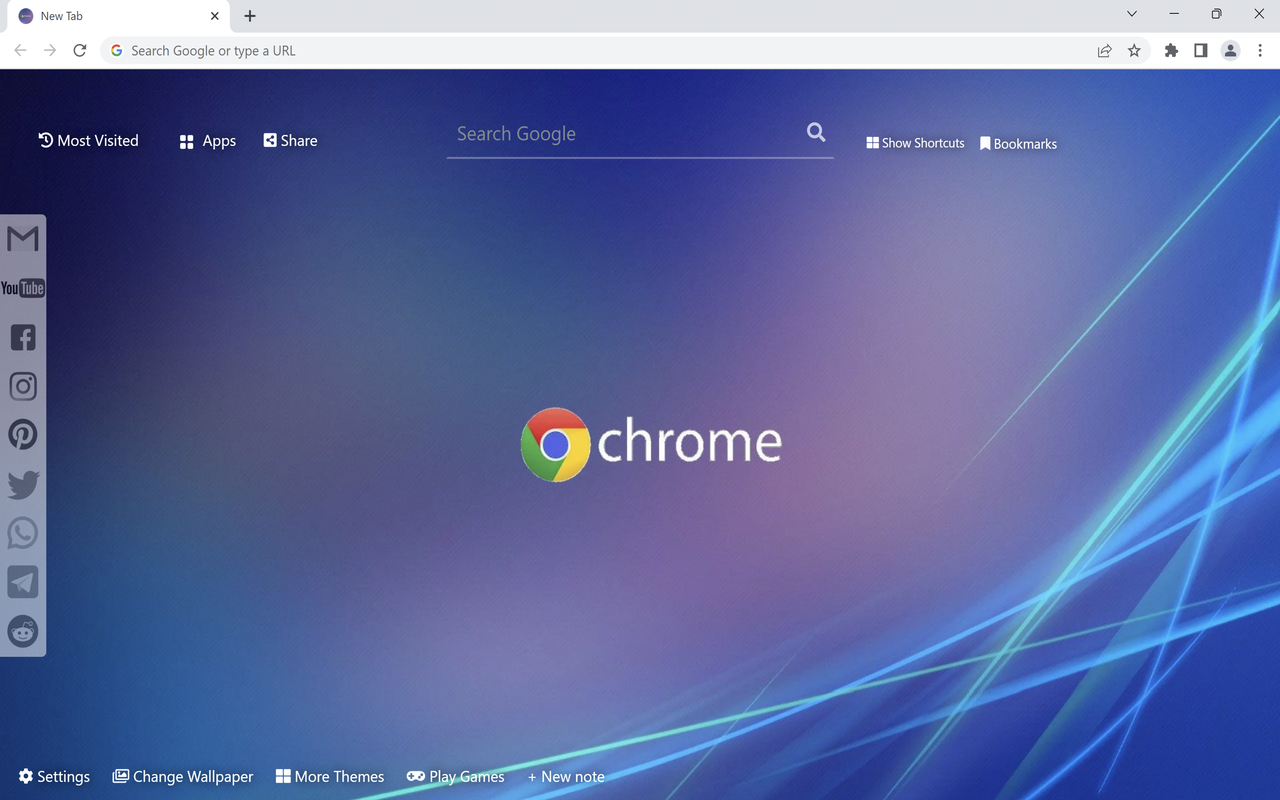Viewport: 1280px width, 800px height.
Task: Click the Chrome logo in center
Action: [x=651, y=444]
